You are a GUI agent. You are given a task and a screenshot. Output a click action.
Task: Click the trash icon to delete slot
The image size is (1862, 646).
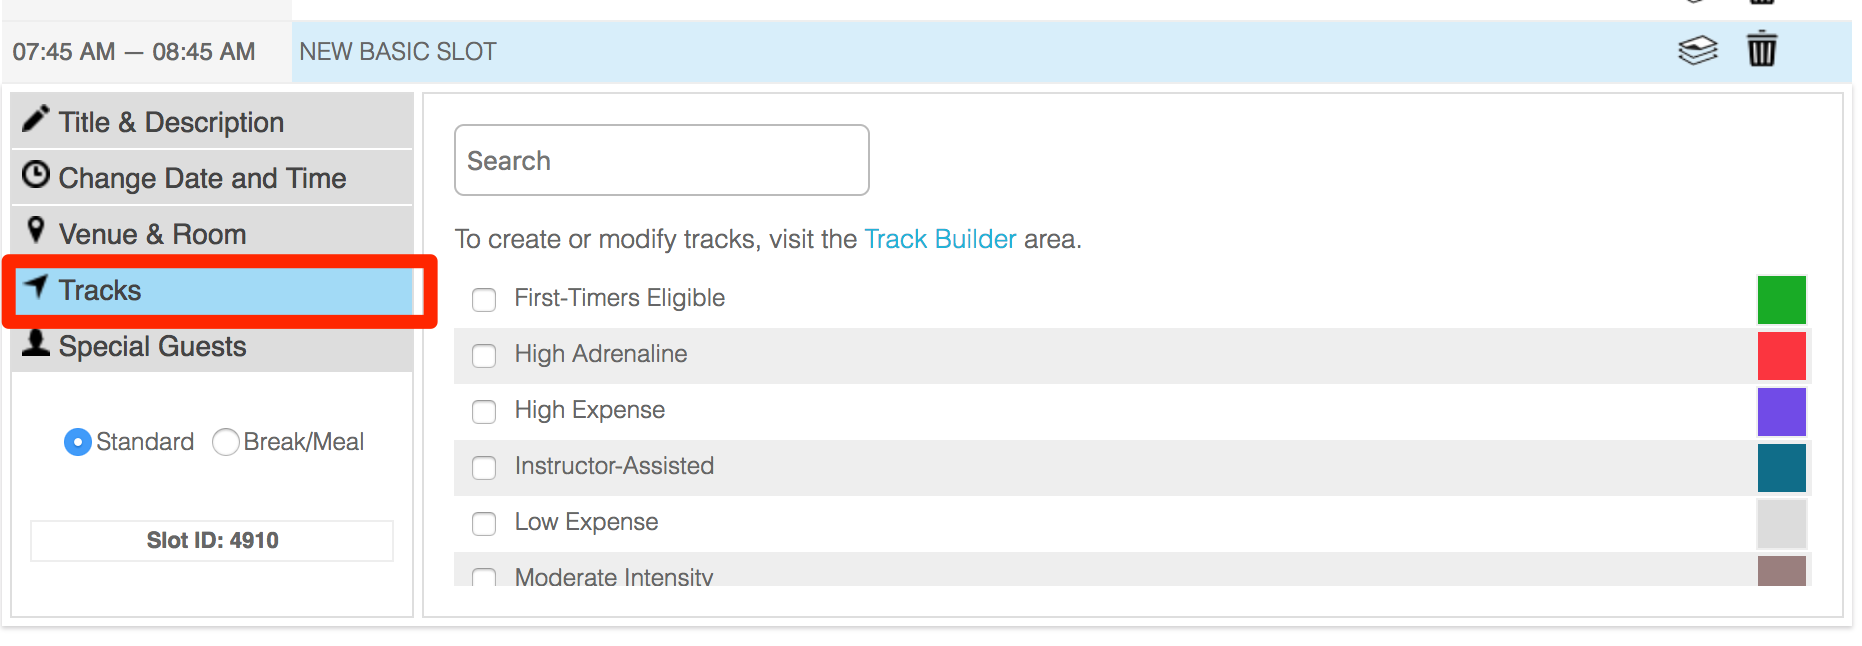point(1761,49)
